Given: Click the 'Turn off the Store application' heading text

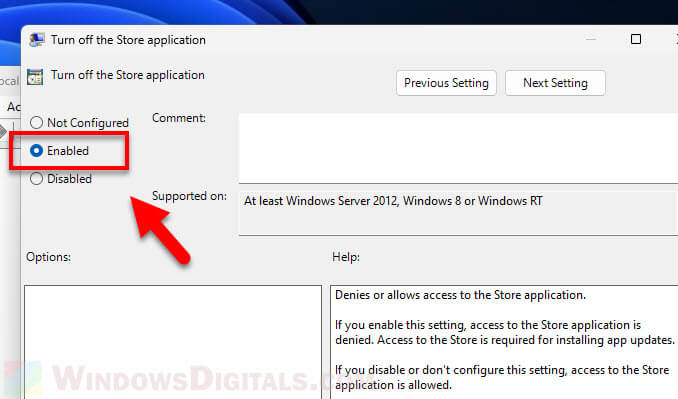Looking at the screenshot, I should pyautogui.click(x=128, y=75).
